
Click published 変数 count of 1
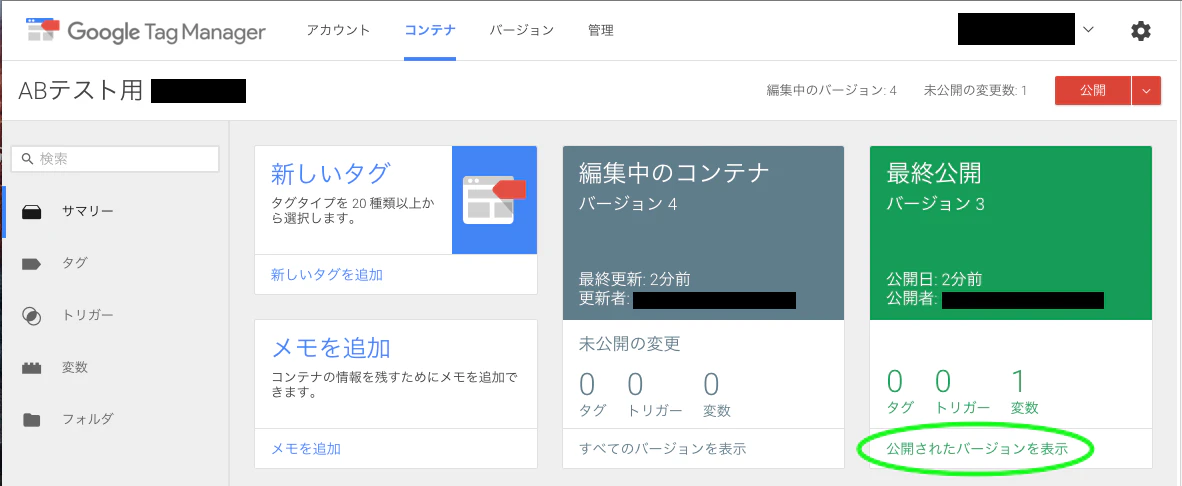1018,382
